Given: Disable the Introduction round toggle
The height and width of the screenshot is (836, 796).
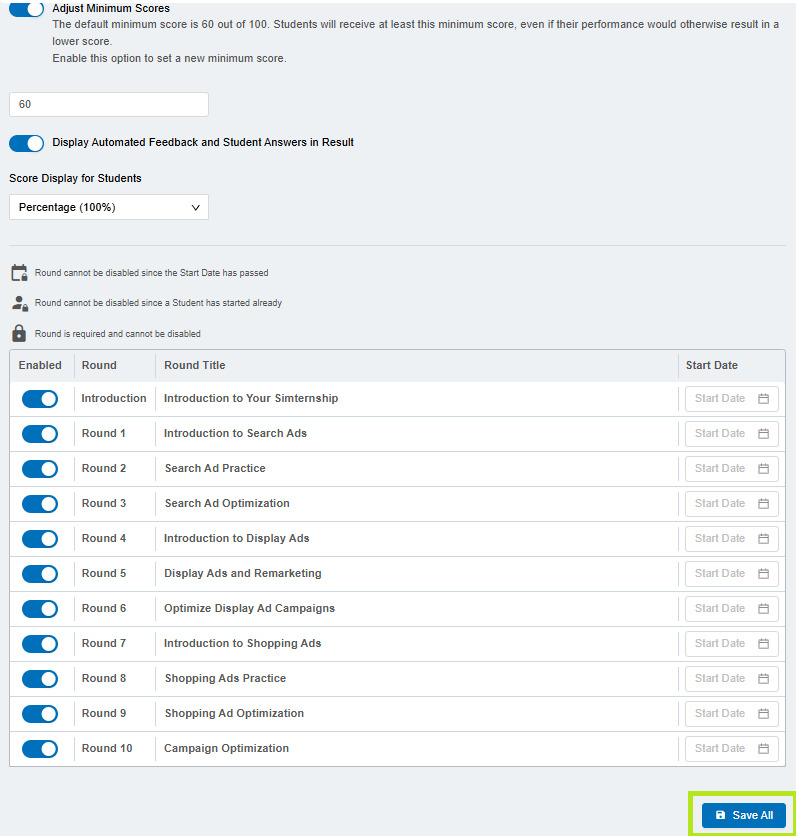Looking at the screenshot, I should tap(40, 399).
